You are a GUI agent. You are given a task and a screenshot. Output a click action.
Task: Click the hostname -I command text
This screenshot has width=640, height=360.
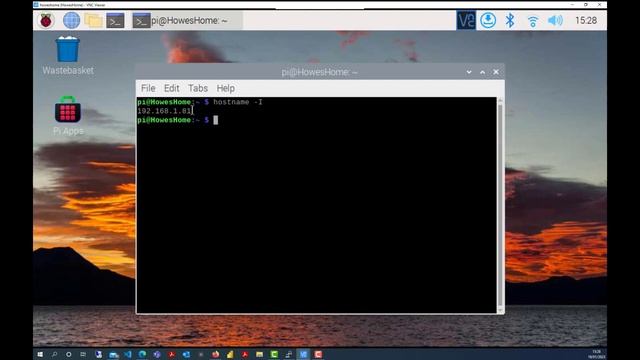point(238,102)
